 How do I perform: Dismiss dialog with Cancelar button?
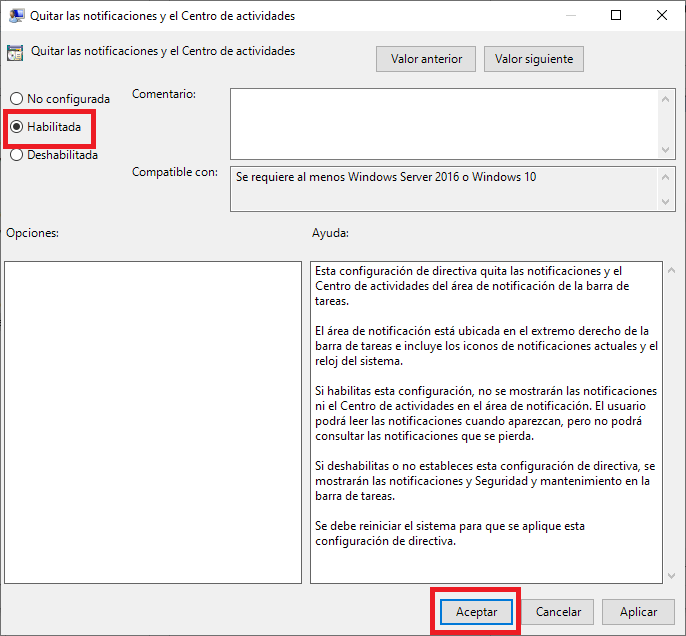558,612
